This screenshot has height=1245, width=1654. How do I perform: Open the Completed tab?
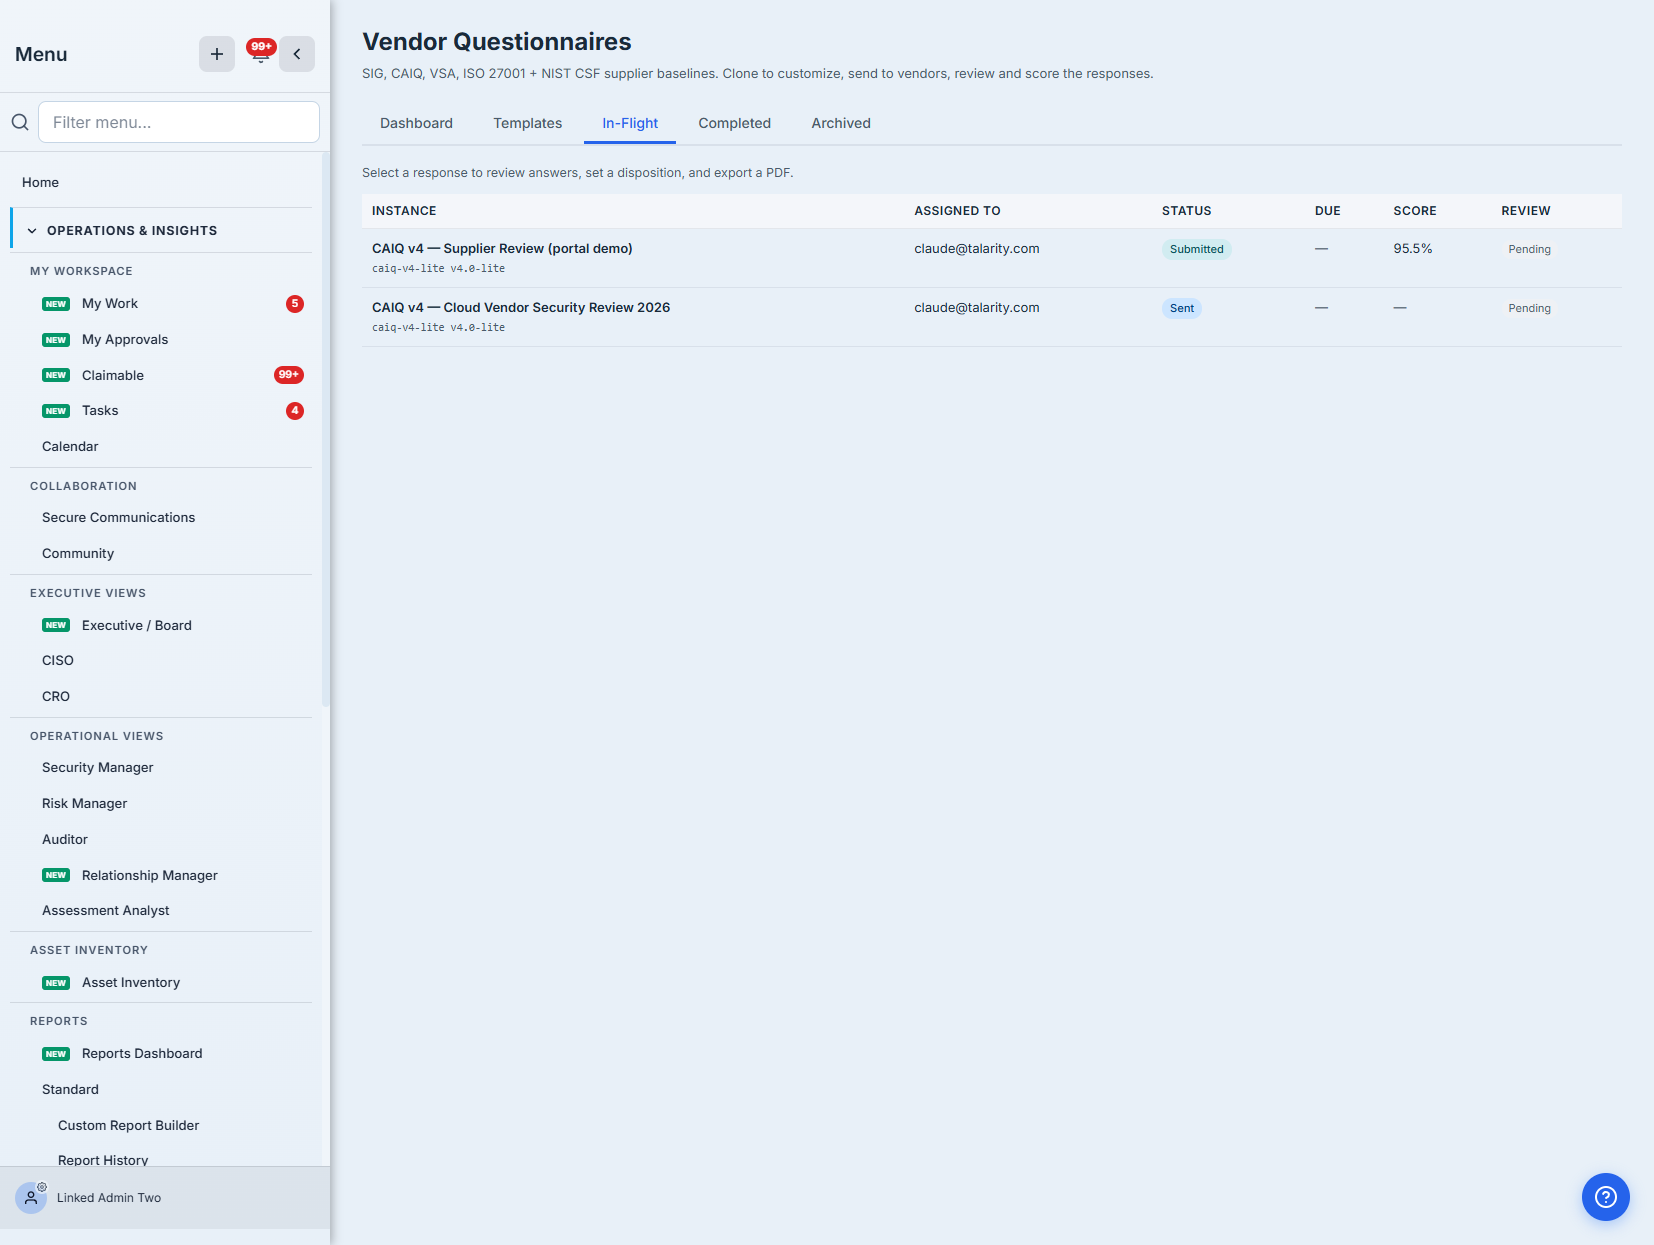point(734,123)
